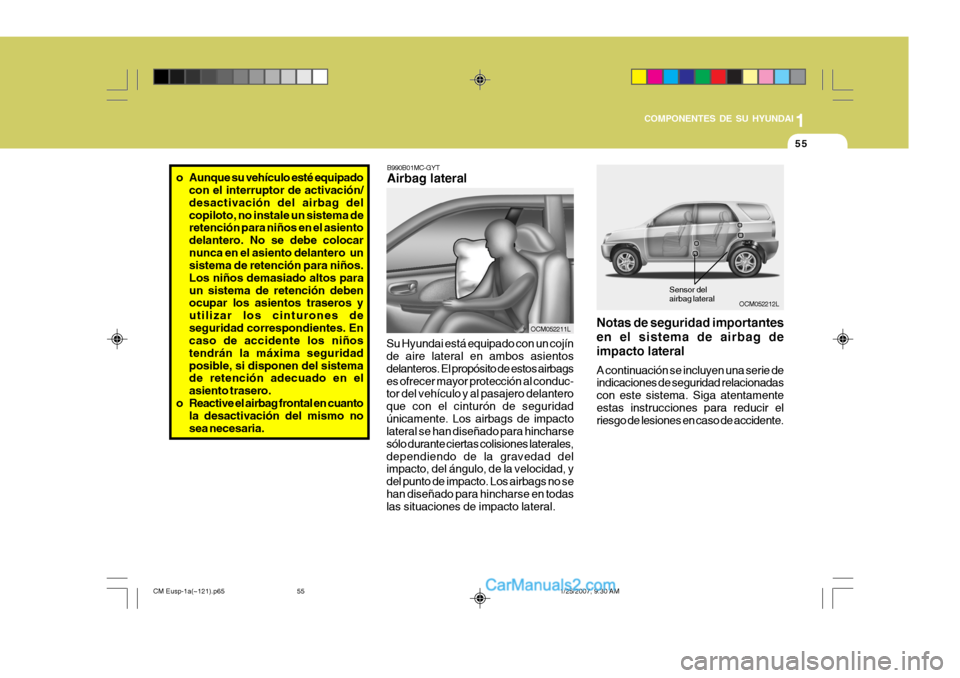Image resolution: width=960 pixels, height=678 pixels.
Task: Click the footer page number 55
Action: (x=301, y=592)
